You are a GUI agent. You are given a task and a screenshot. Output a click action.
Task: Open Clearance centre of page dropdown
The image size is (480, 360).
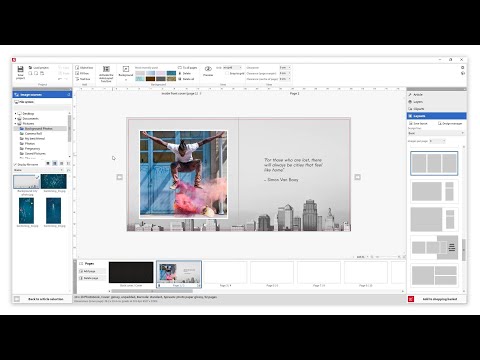[285, 79]
